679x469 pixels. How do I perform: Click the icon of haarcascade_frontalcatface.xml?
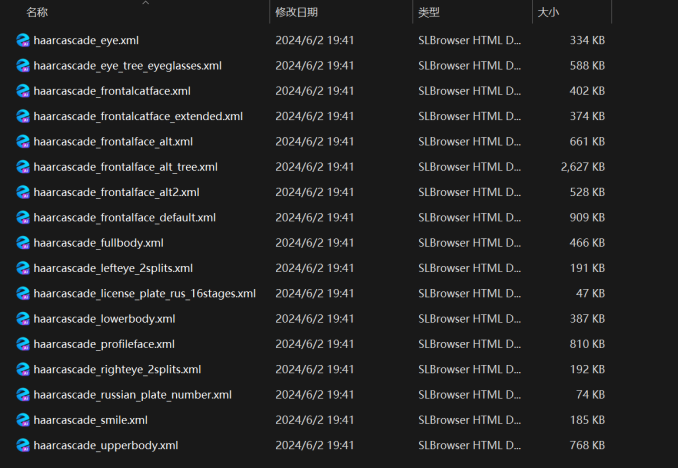(x=23, y=91)
